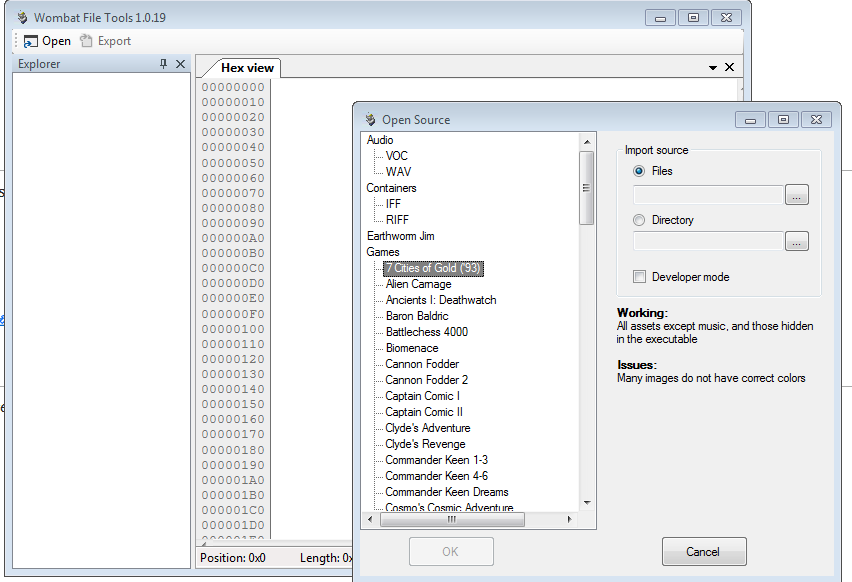Image resolution: width=852 pixels, height=582 pixels.
Task: Browse for directory with the ellipsis button
Action: [796, 241]
